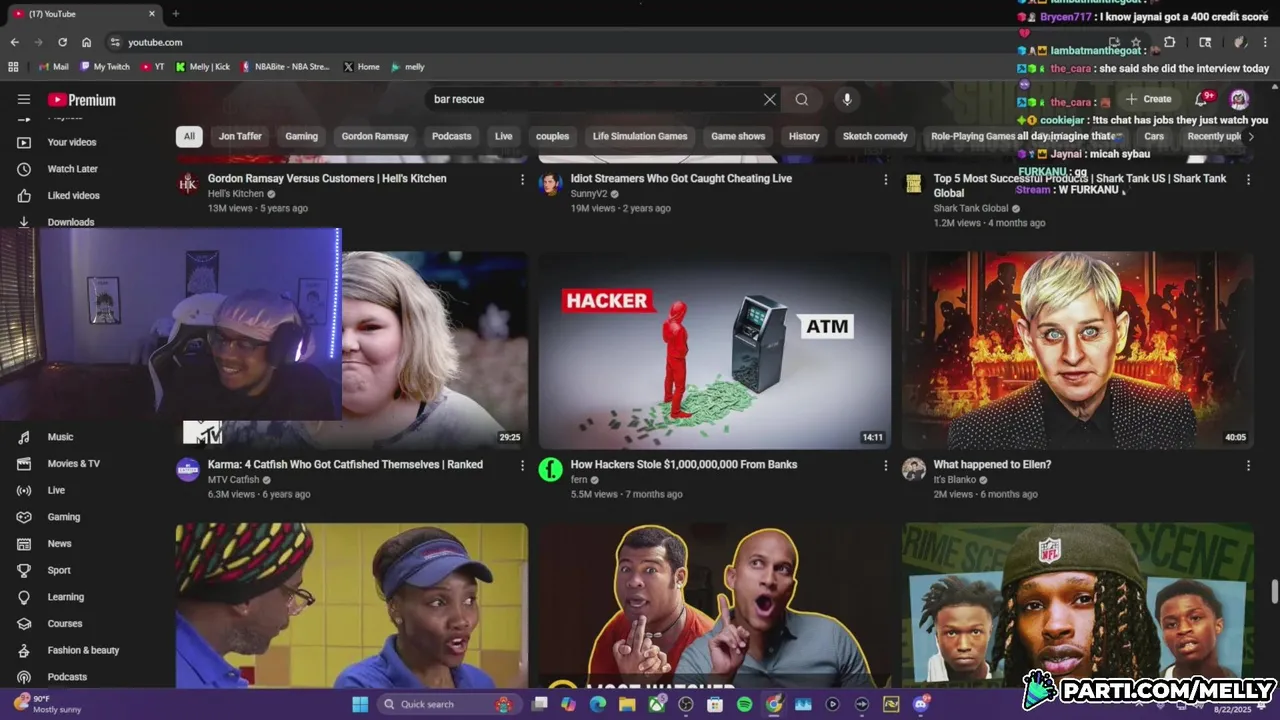Open options menu for Karma 4 Catfish video
Viewport: 1280px width, 720px height.
click(x=522, y=465)
